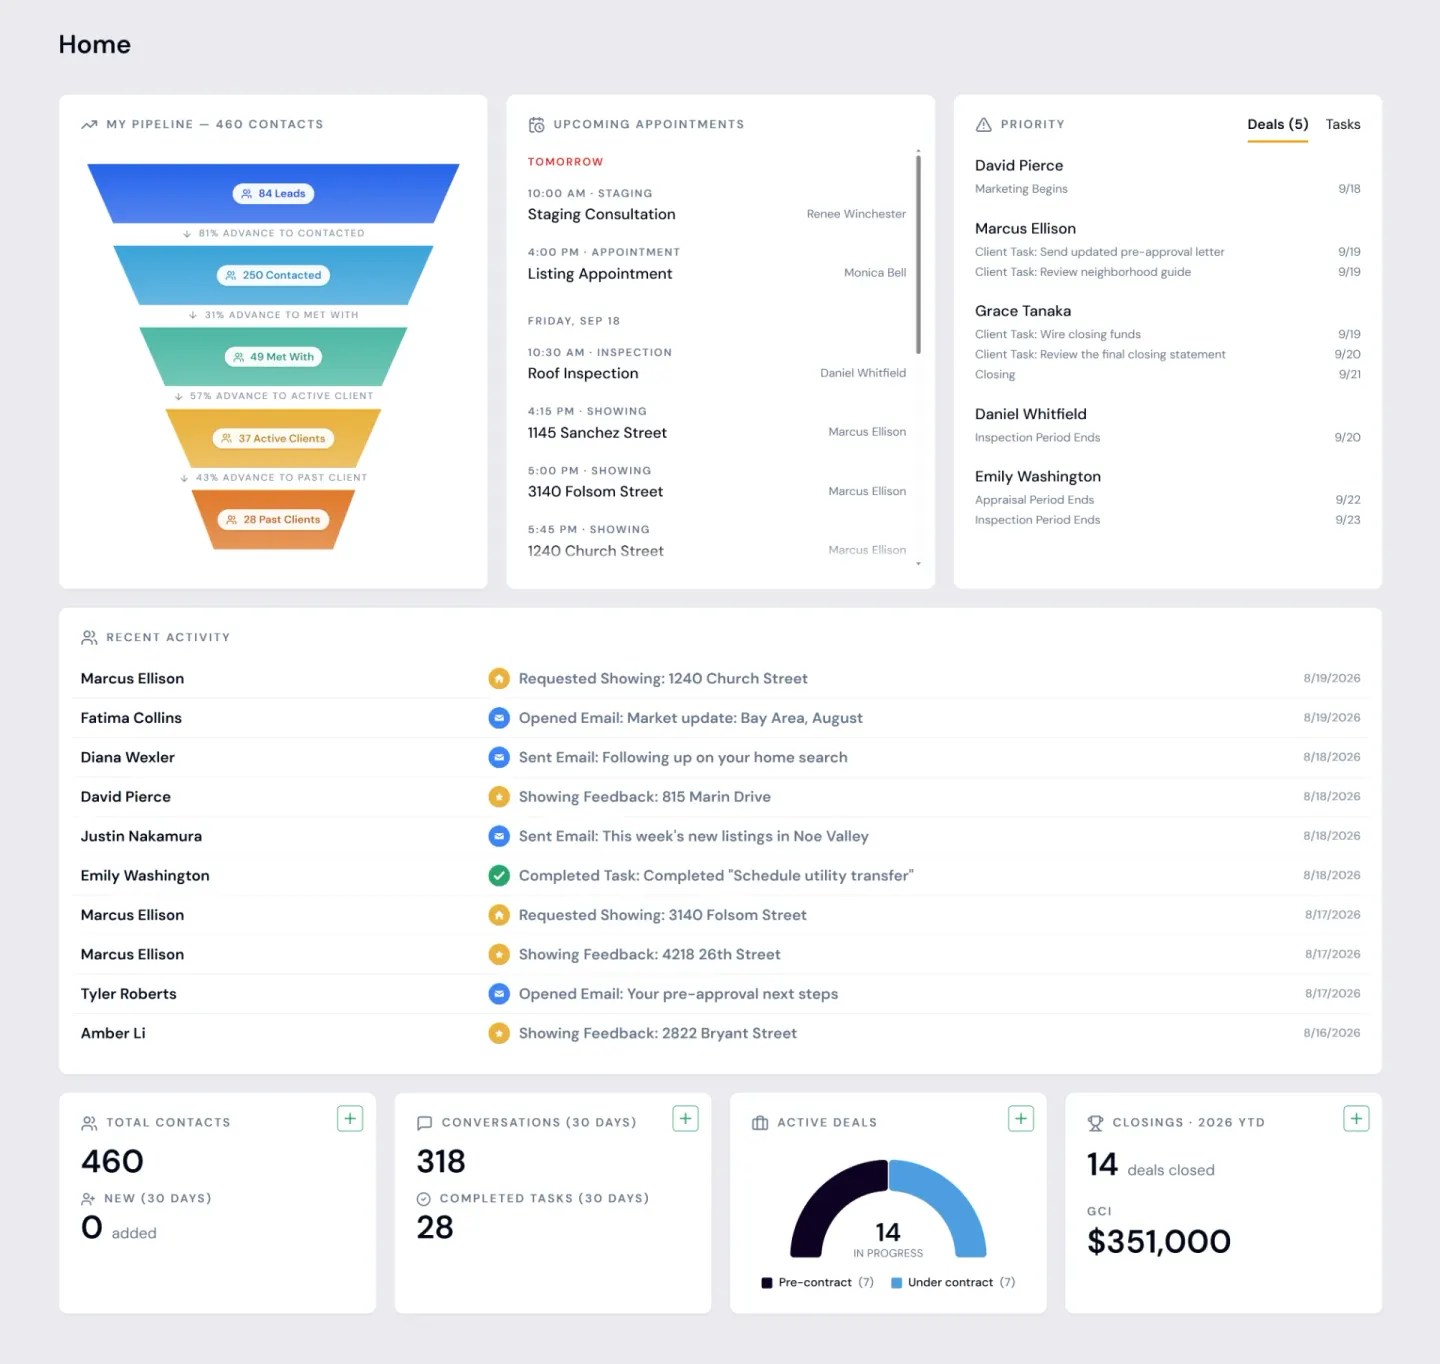Click the plus icon on Total Contacts card
Screen dimensions: 1440x1364
(350, 1119)
